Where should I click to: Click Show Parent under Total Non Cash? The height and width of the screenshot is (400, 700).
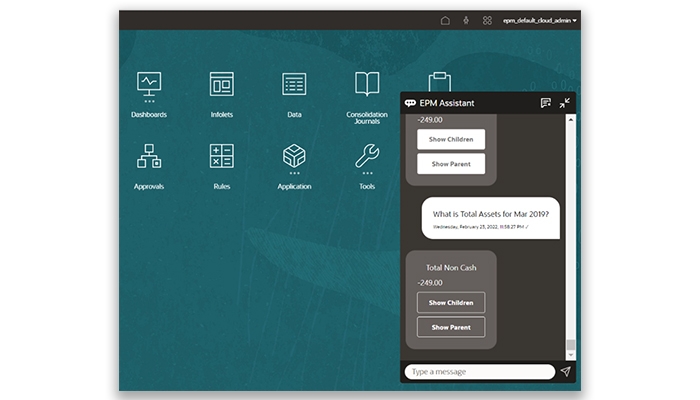[451, 327]
